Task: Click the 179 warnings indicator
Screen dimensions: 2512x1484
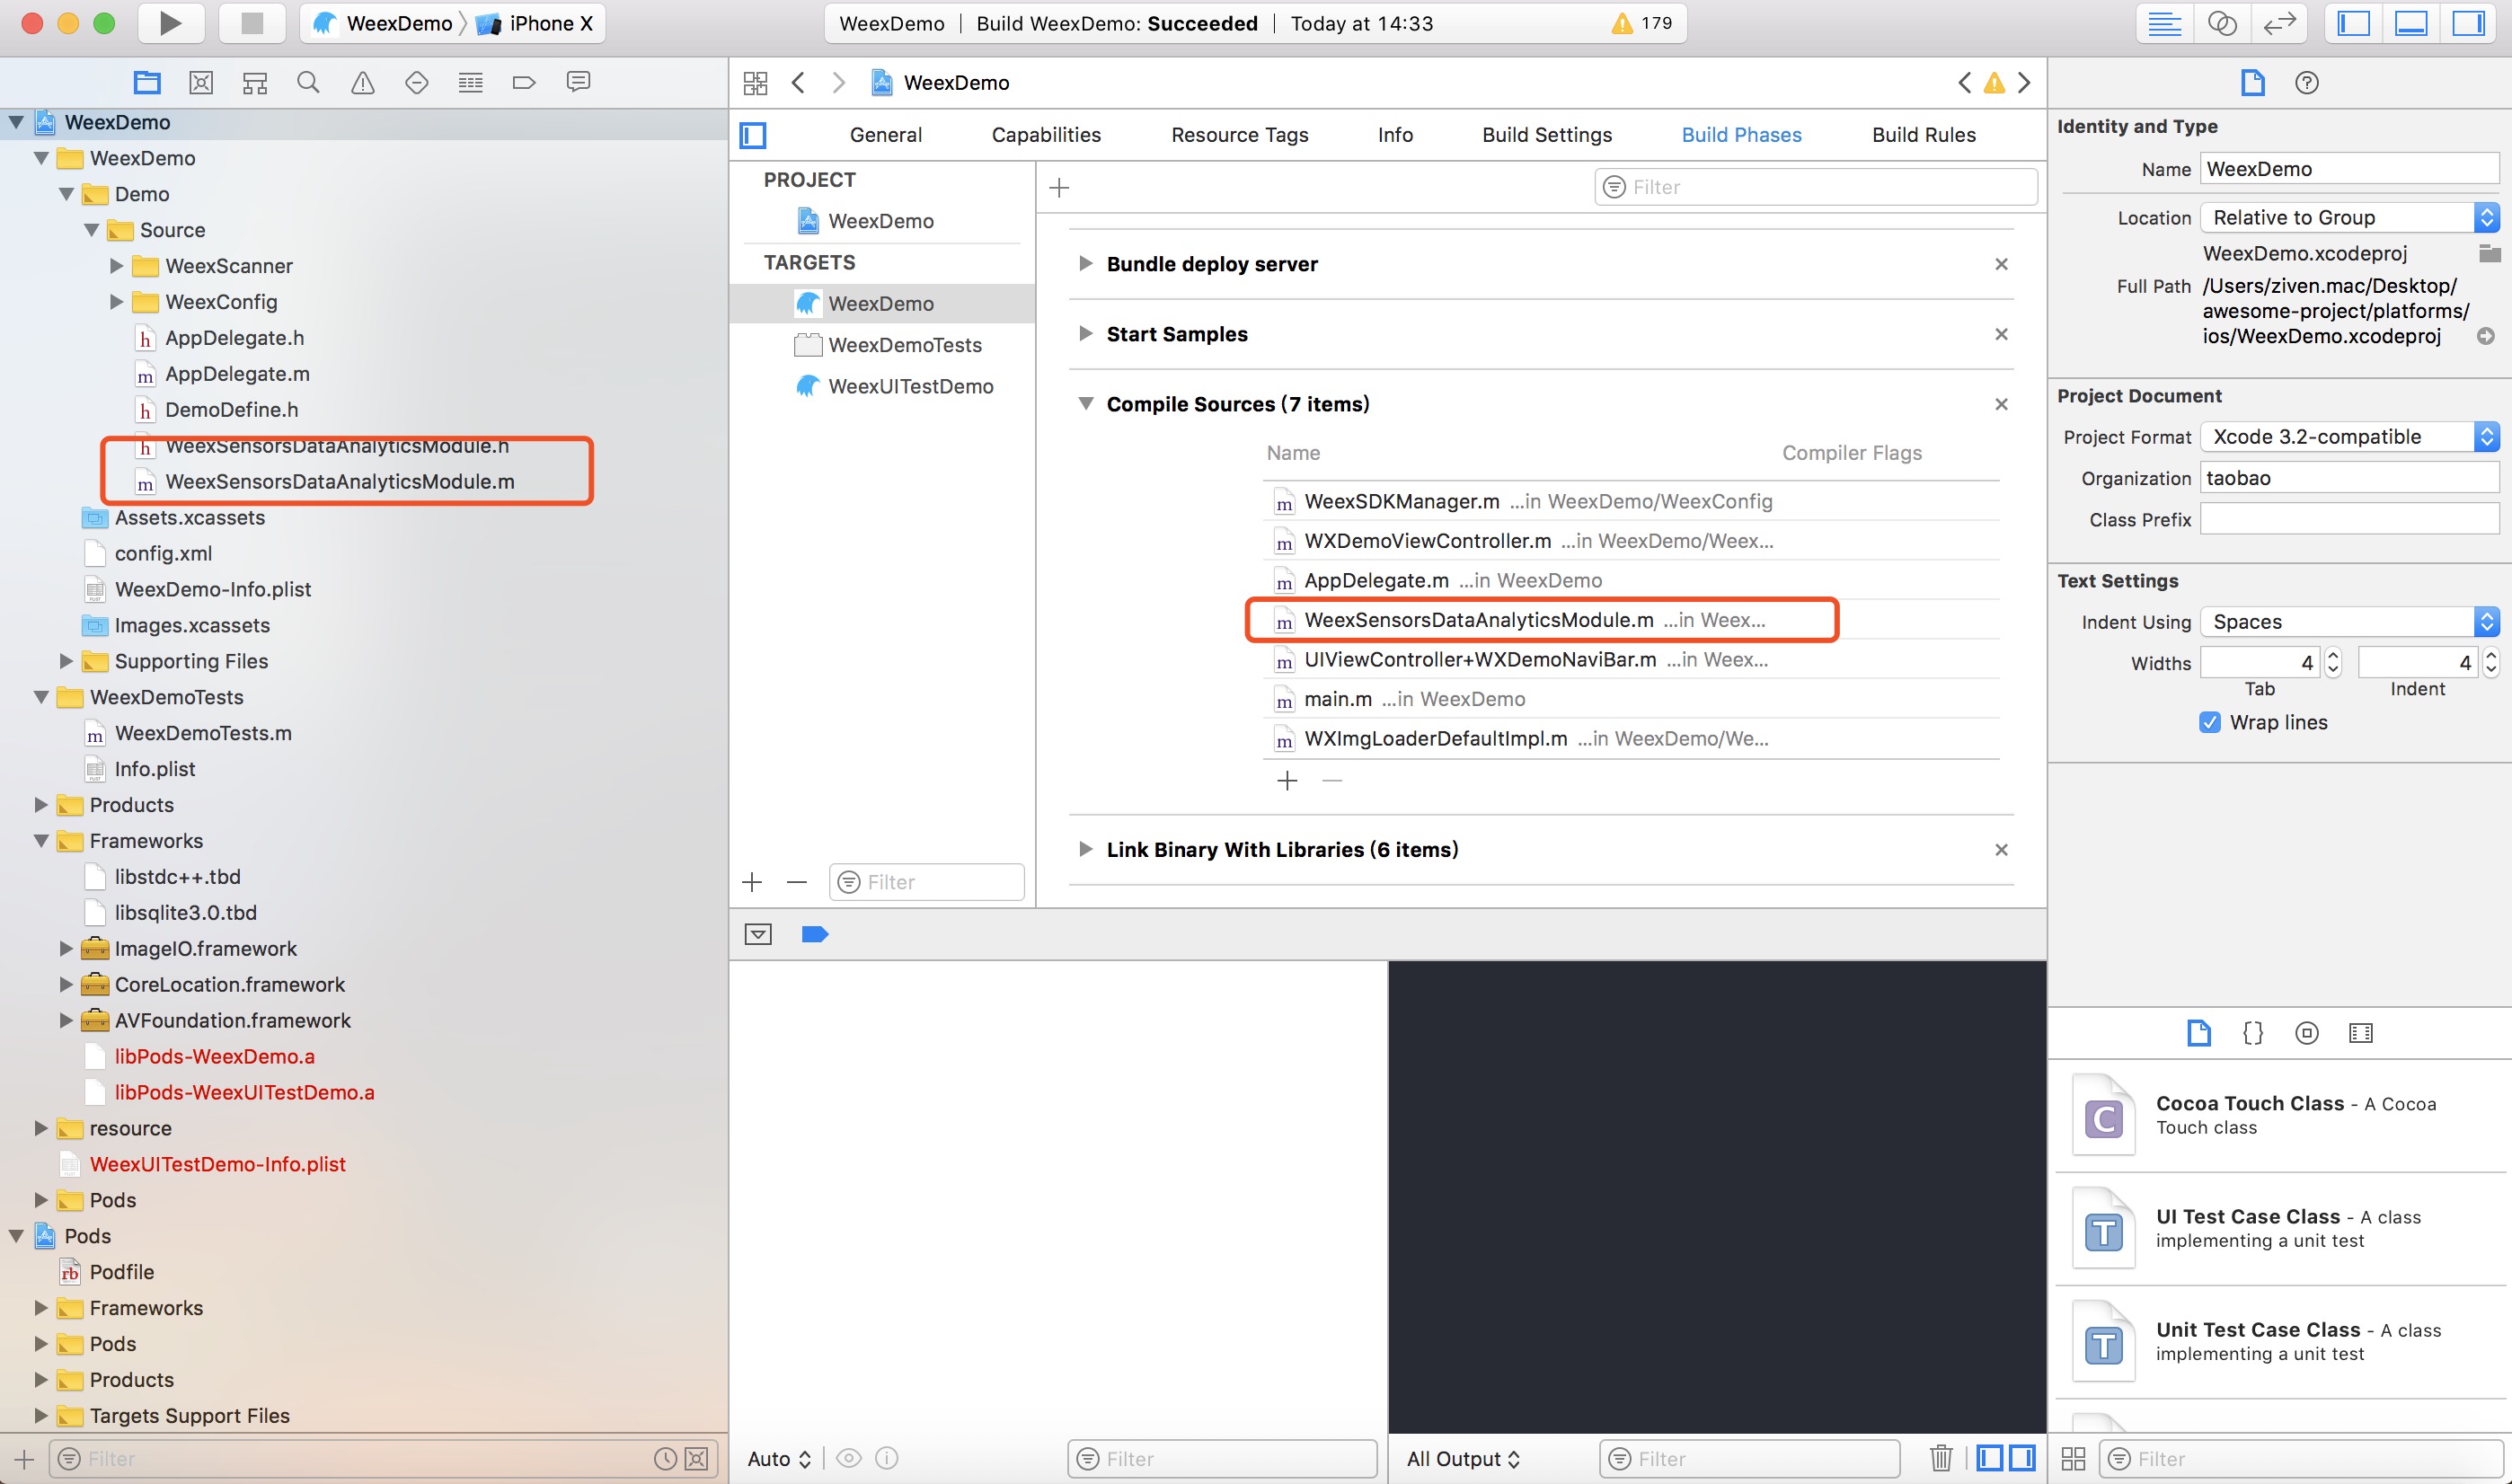Action: pos(1642,23)
